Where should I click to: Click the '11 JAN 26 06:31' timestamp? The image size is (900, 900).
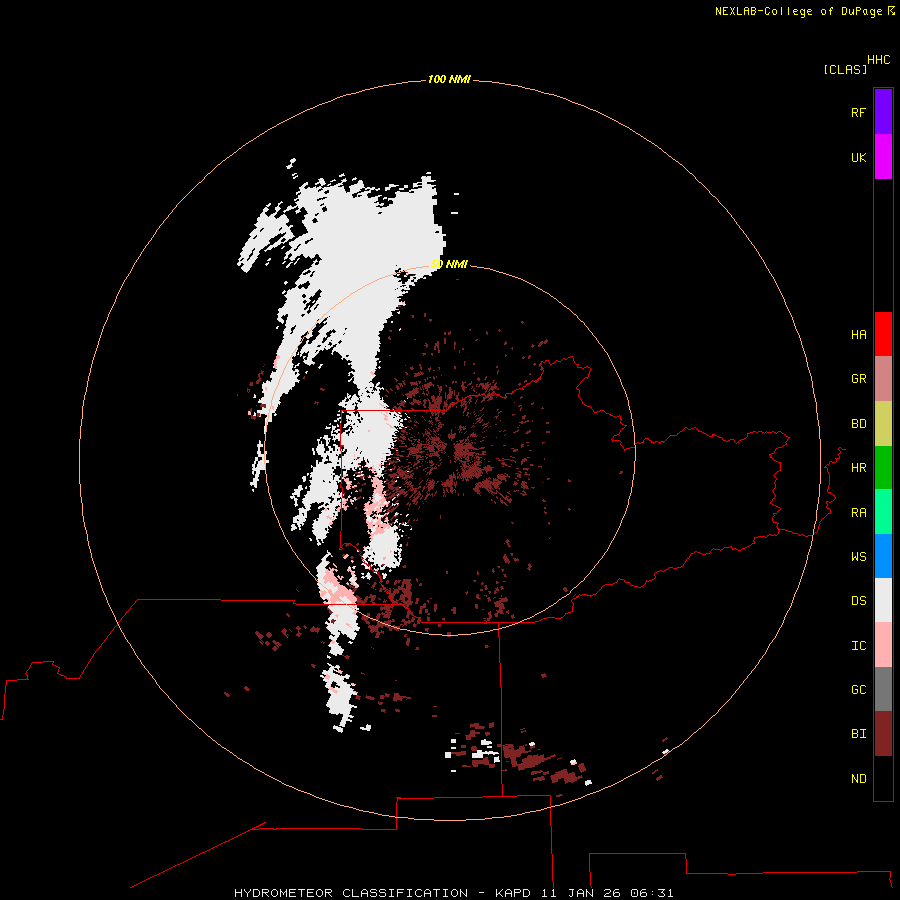(607, 893)
